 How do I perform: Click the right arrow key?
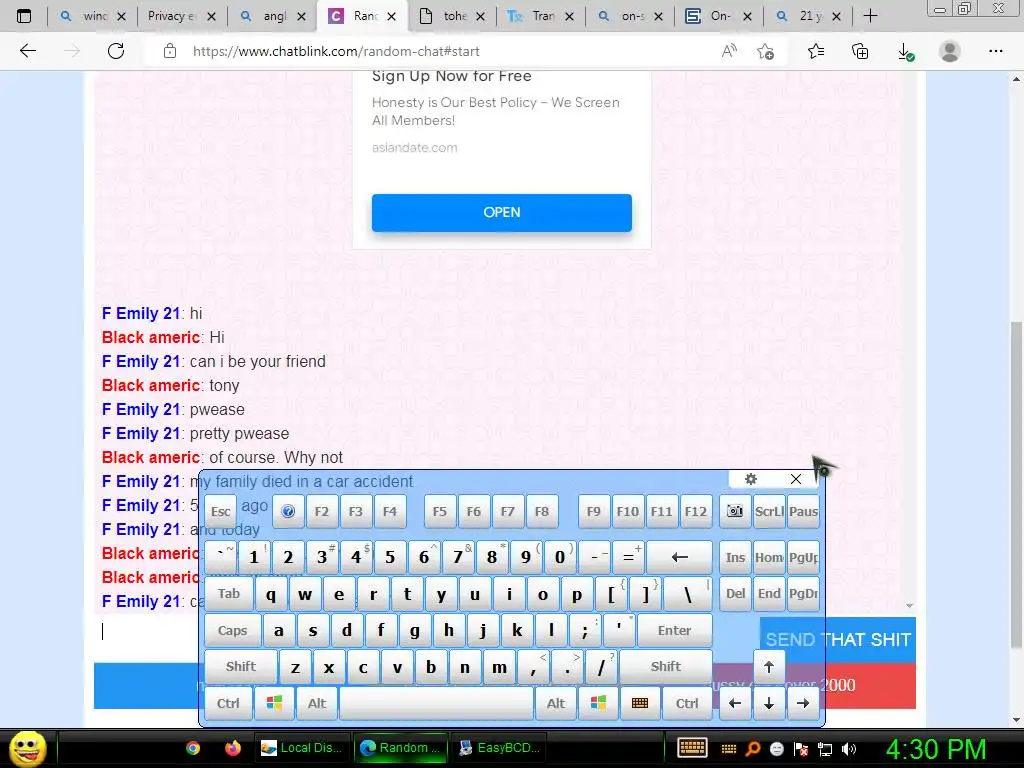803,703
